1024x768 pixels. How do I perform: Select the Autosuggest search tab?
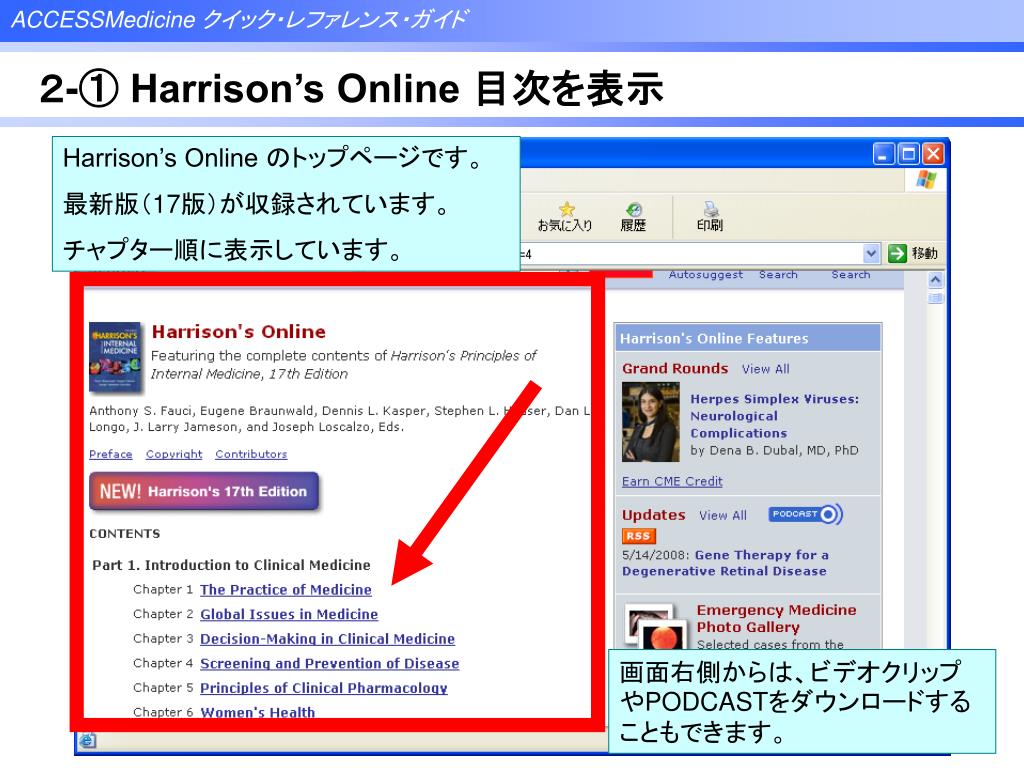(x=705, y=275)
